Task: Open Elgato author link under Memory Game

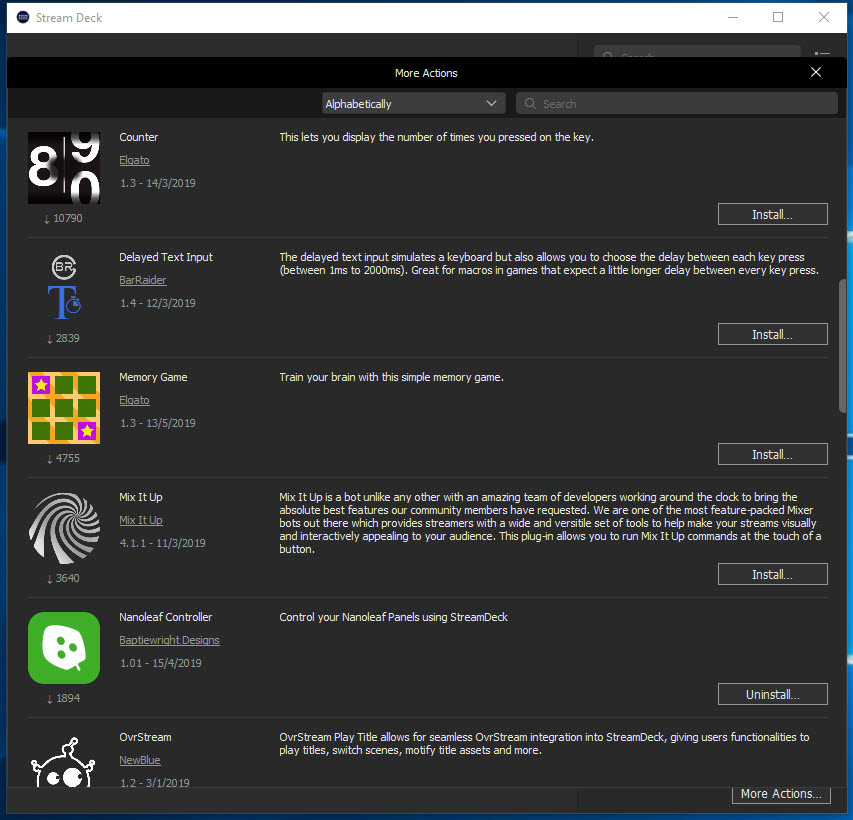Action: tap(134, 400)
